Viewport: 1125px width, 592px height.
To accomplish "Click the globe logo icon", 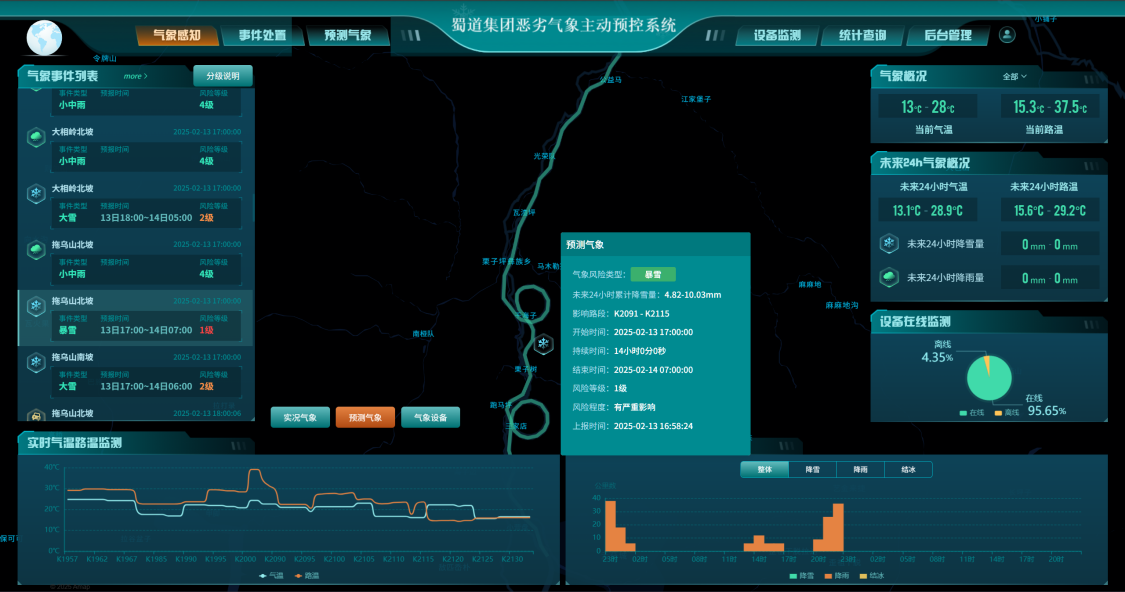I will pyautogui.click(x=44, y=38).
